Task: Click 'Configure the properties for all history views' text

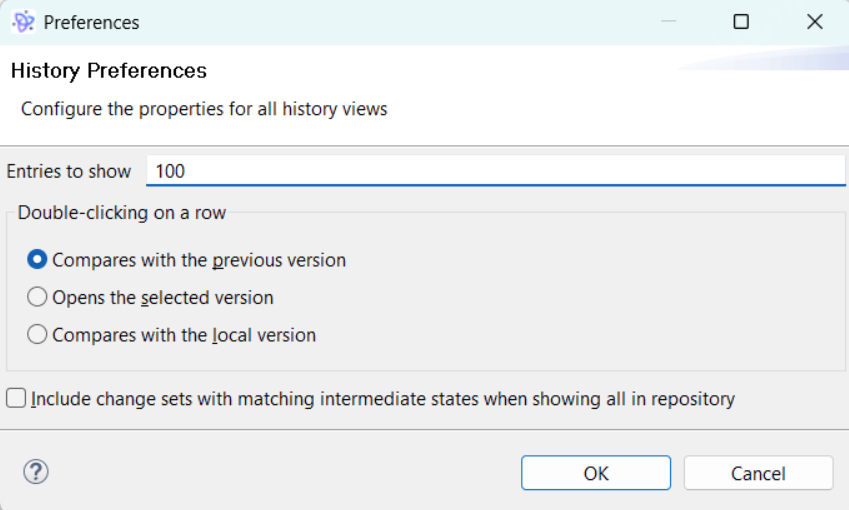Action: pos(204,109)
